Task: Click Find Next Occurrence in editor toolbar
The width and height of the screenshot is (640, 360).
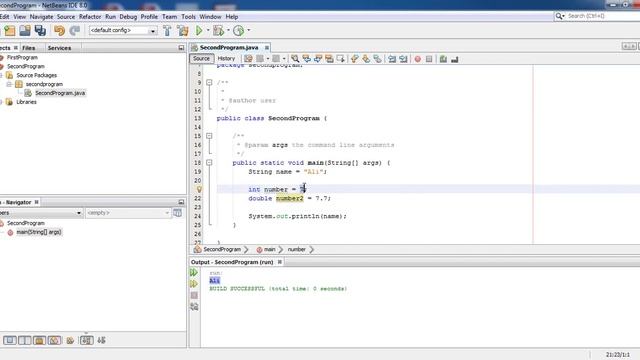Action: [x=318, y=59]
